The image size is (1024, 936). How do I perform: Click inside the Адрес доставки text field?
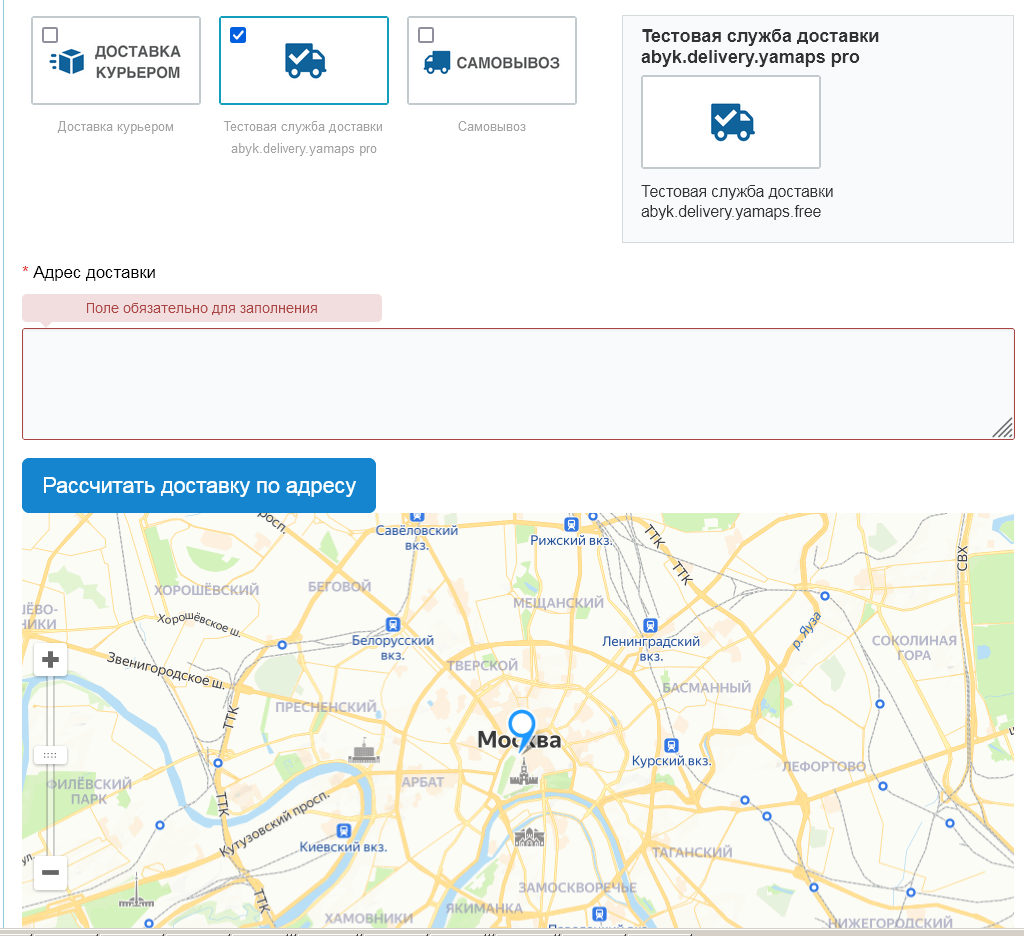pos(518,383)
